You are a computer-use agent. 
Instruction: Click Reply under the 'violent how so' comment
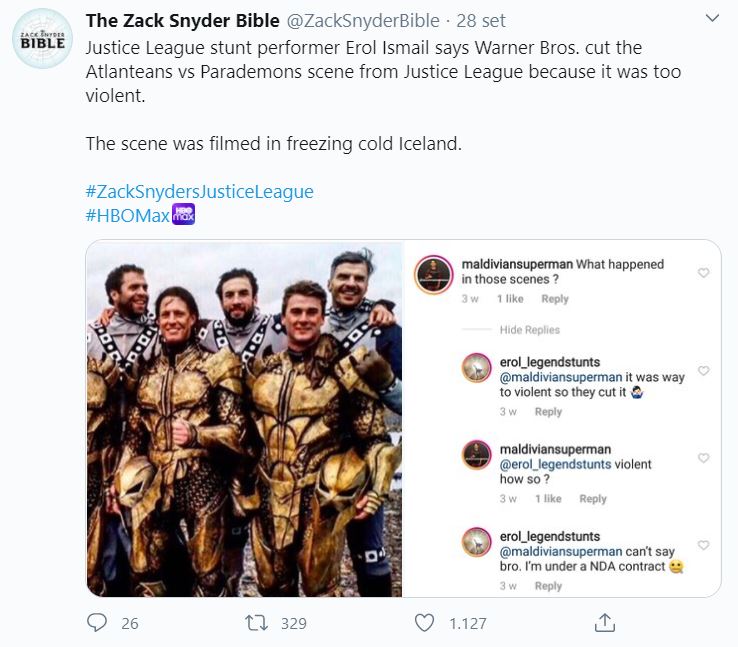click(593, 499)
